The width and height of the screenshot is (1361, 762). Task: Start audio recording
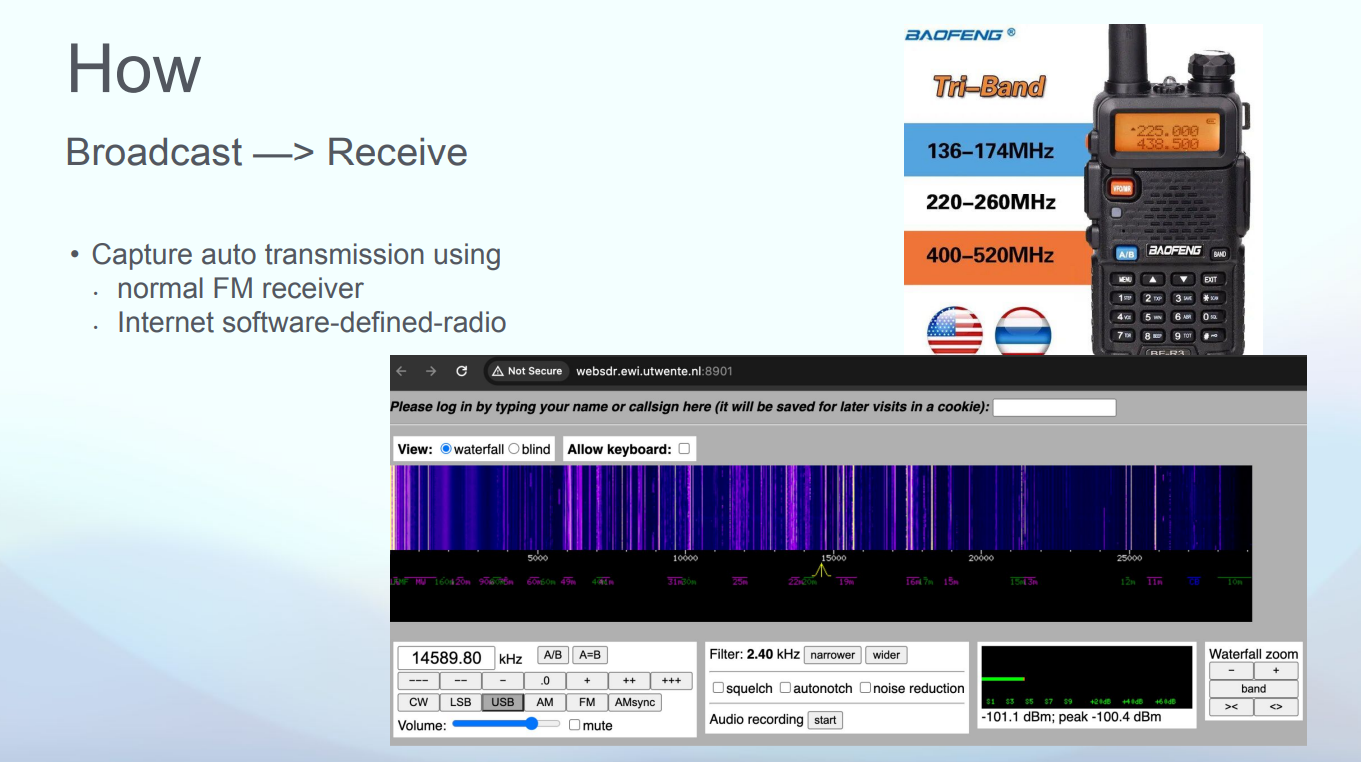pyautogui.click(x=825, y=719)
